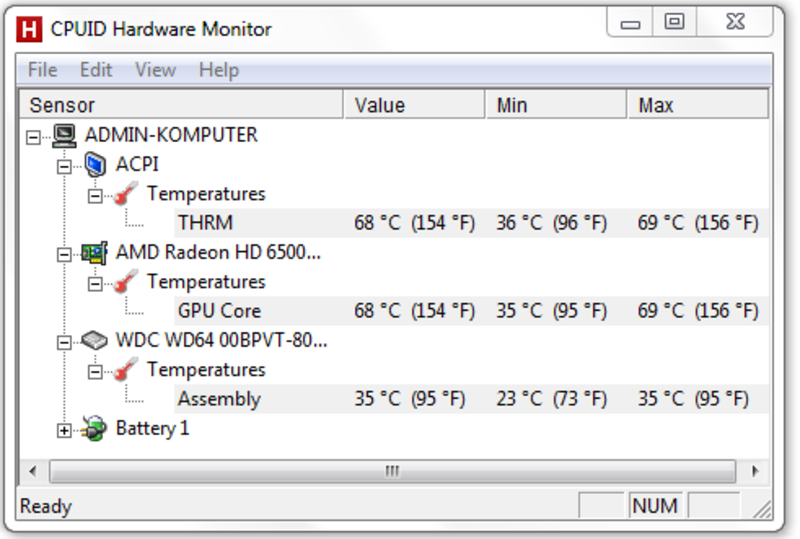800x539 pixels.
Task: Click the ADMIN-KOMPUTER computer icon
Action: click(x=64, y=136)
